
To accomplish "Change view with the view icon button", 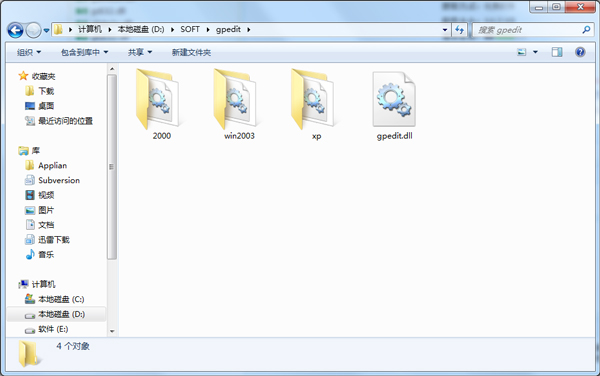I will (522, 52).
